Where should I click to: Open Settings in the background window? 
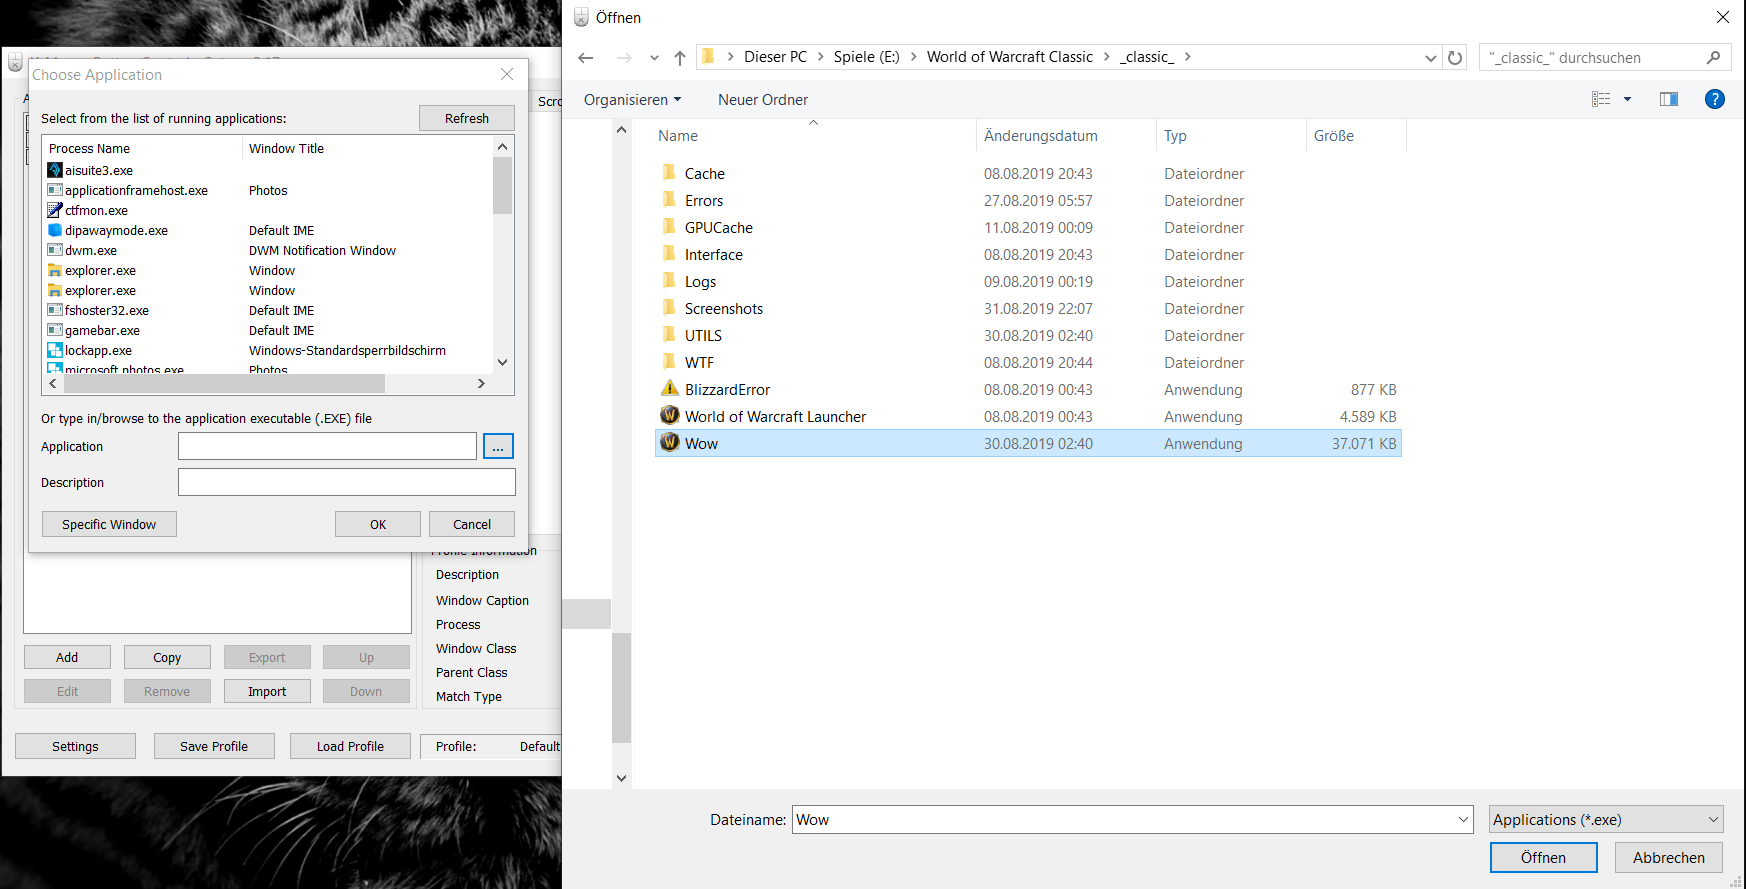tap(75, 746)
